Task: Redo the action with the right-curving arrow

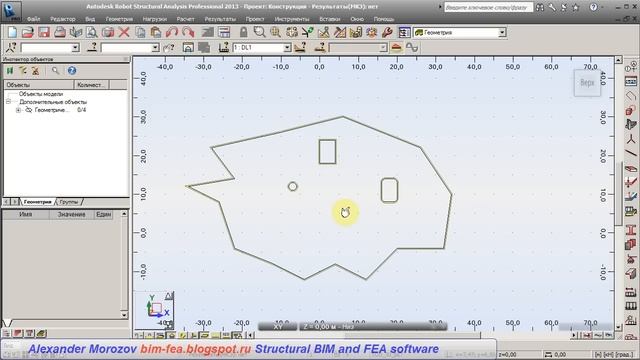Action: (x=188, y=32)
